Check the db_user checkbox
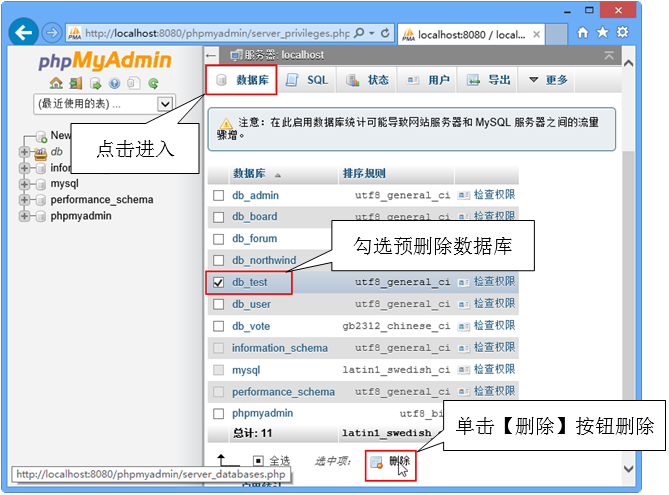The width and height of the screenshot is (669, 495). coord(218,304)
